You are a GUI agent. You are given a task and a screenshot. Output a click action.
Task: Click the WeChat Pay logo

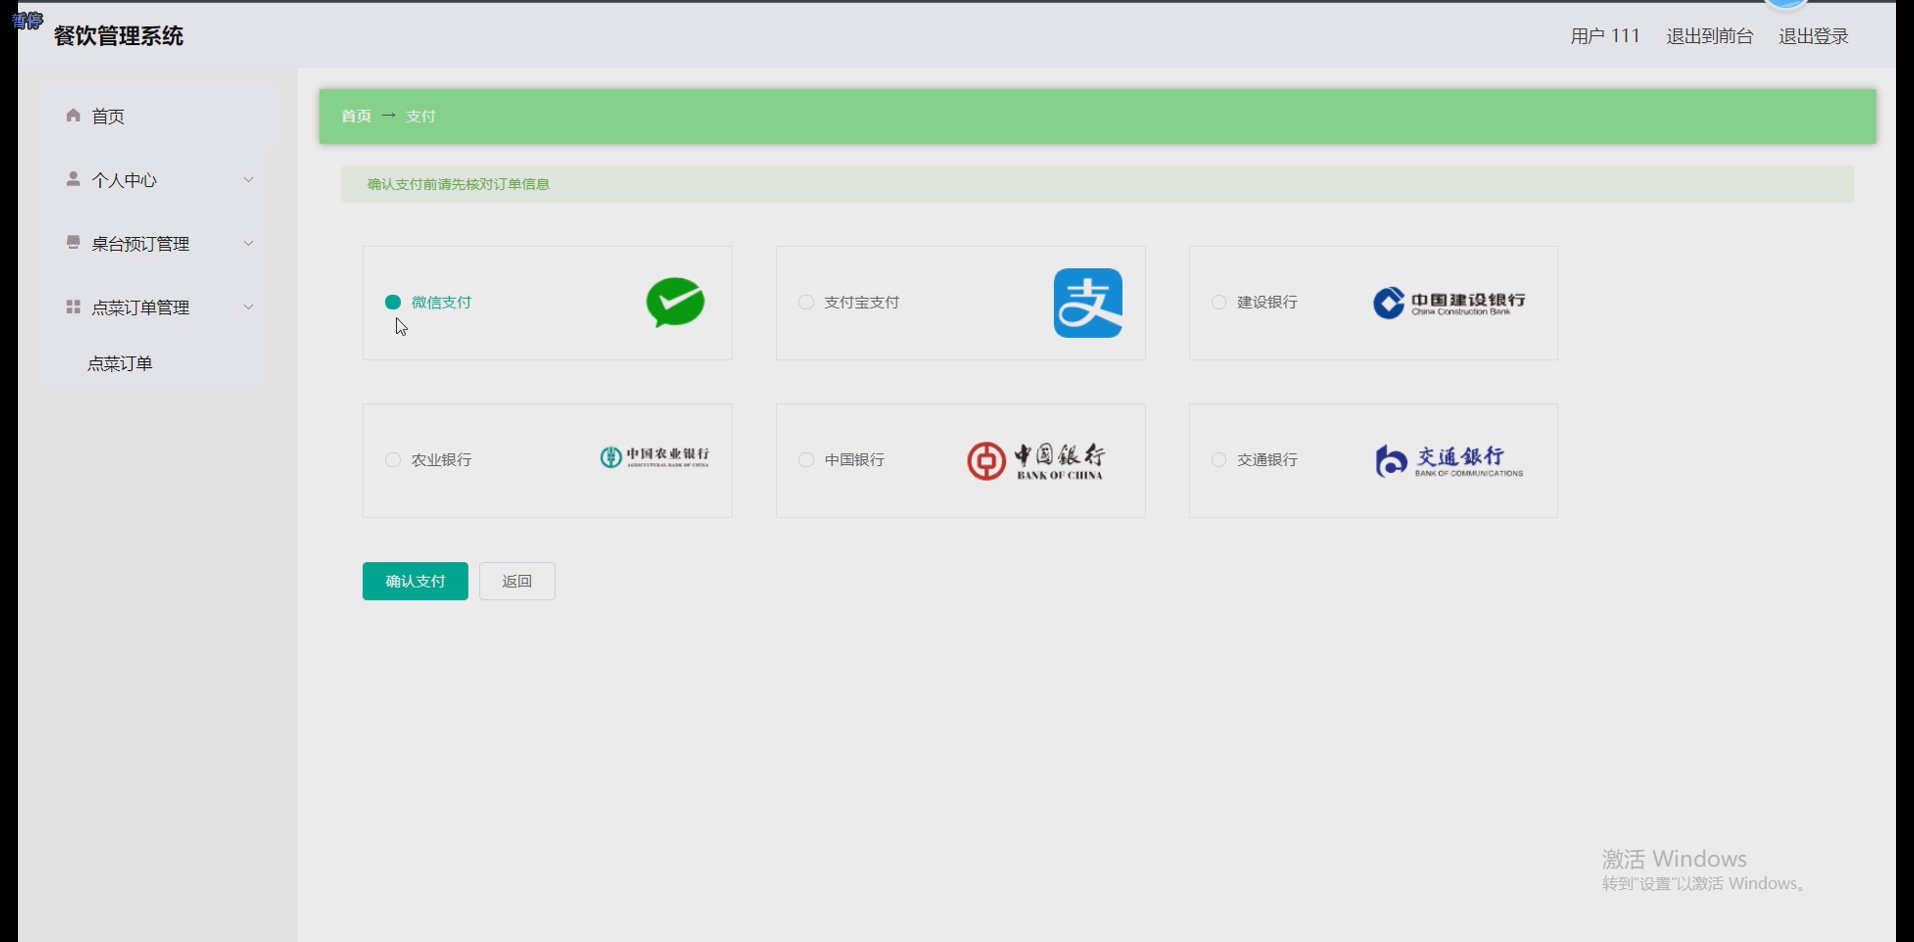coord(675,302)
